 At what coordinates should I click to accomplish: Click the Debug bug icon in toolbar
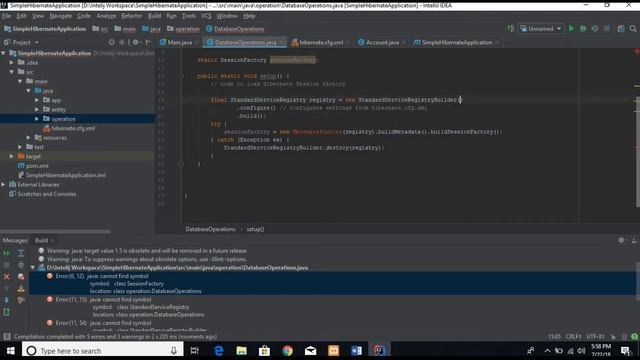583,29
